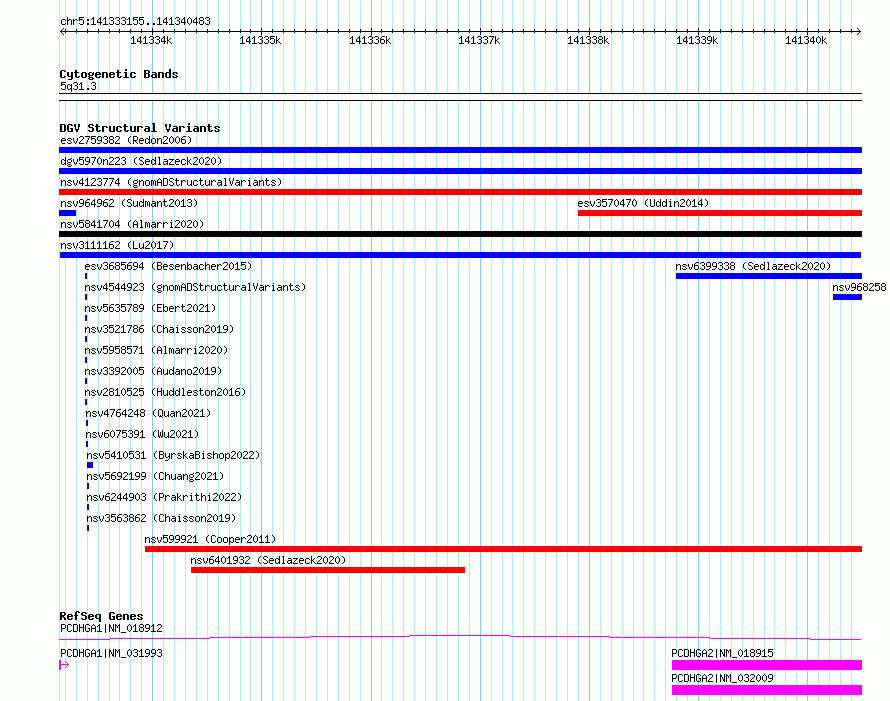Click the PCDHGA1|NM_031993 gene label
The width and height of the screenshot is (890, 701).
(111, 653)
